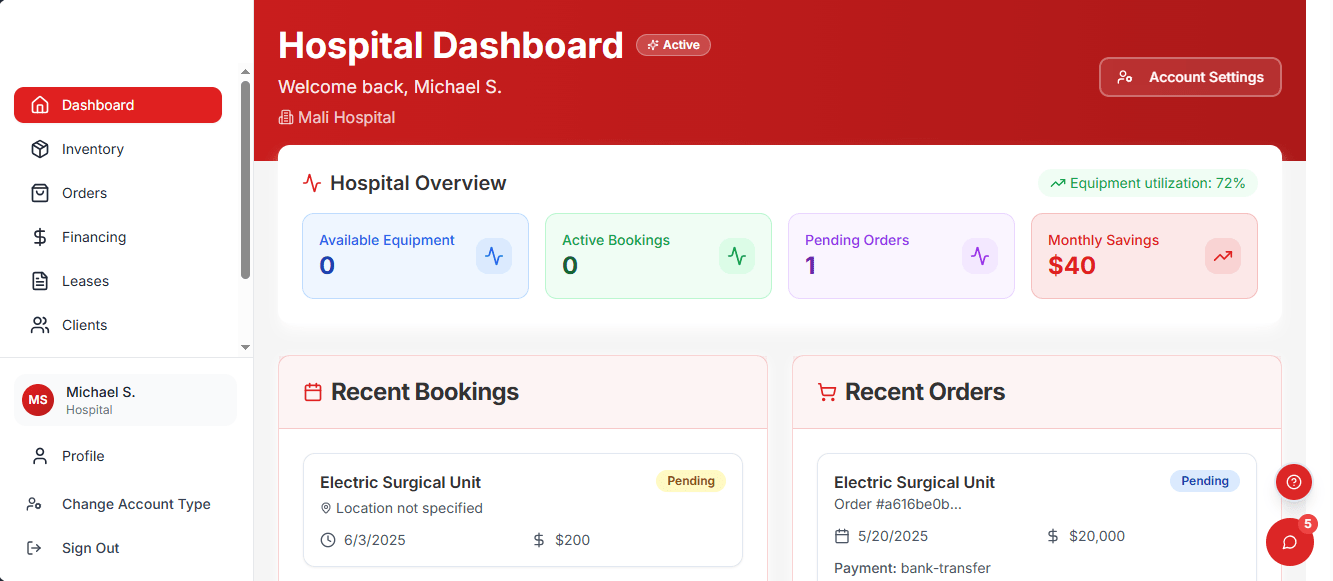
Task: Click the red help question mark icon
Action: click(1293, 482)
